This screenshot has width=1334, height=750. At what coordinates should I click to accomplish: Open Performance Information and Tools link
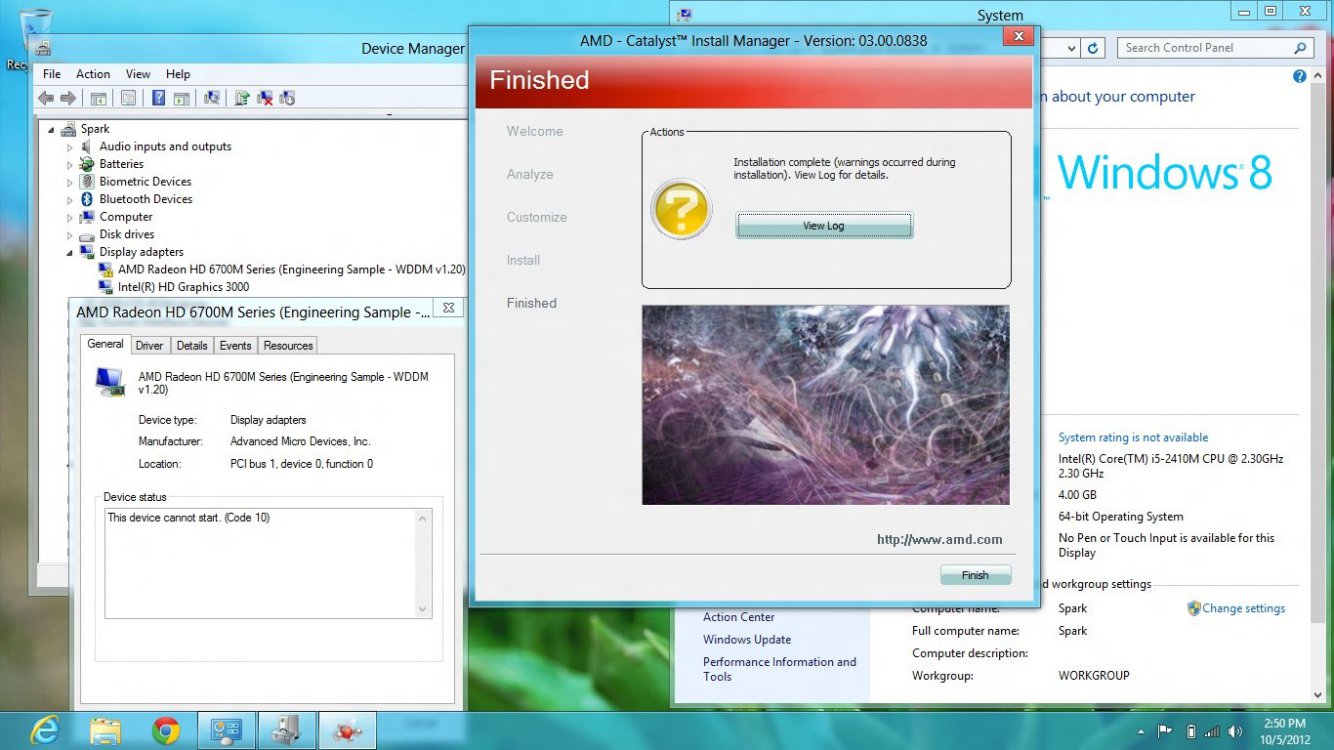[x=779, y=669]
